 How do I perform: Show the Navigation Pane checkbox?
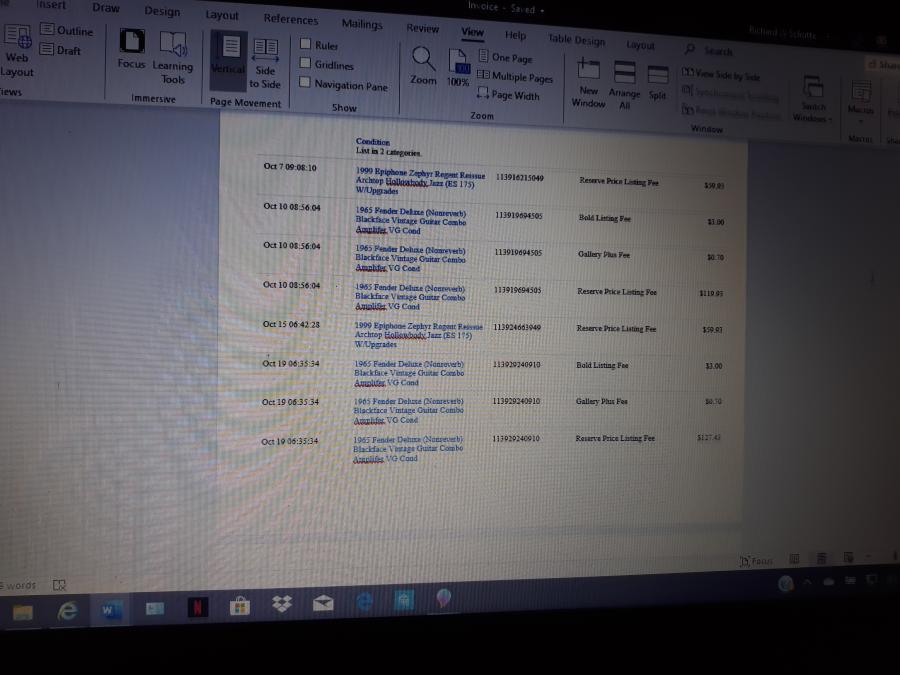[305, 82]
